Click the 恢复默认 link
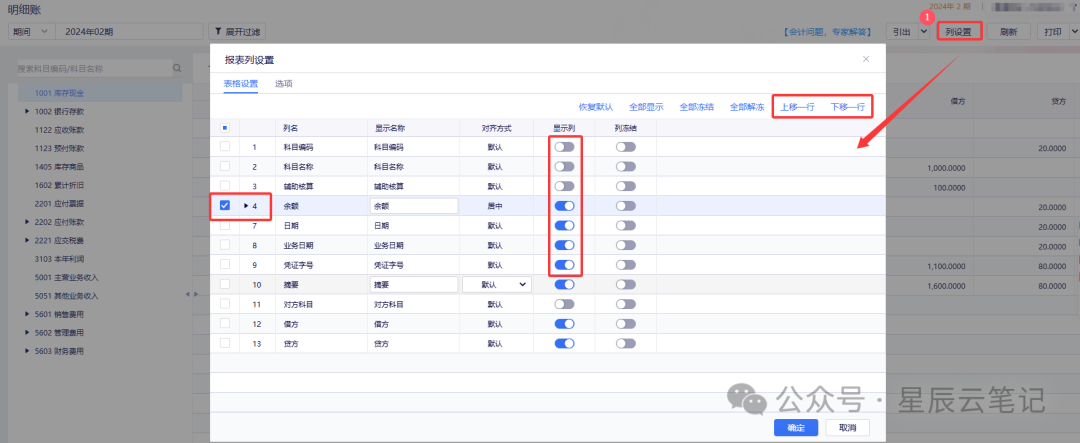The height and width of the screenshot is (443, 1080). (595, 107)
